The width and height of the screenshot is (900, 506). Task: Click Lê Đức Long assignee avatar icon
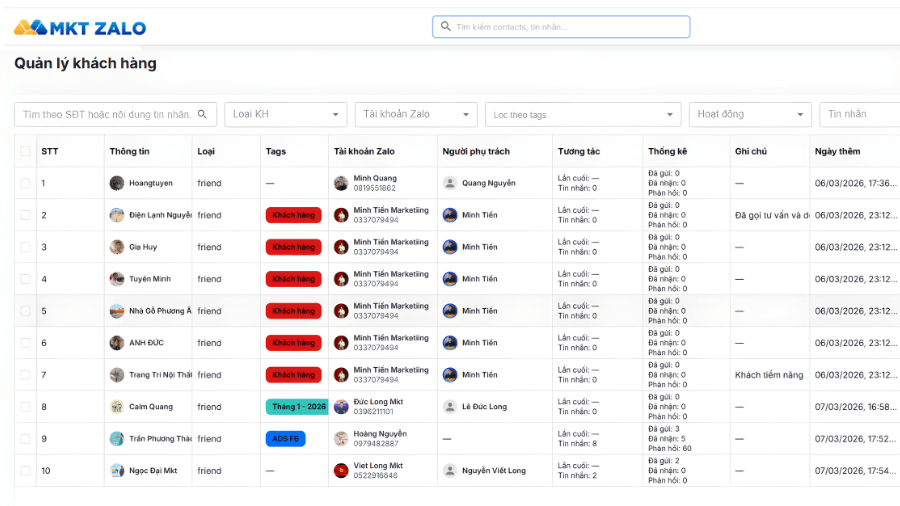coord(450,407)
